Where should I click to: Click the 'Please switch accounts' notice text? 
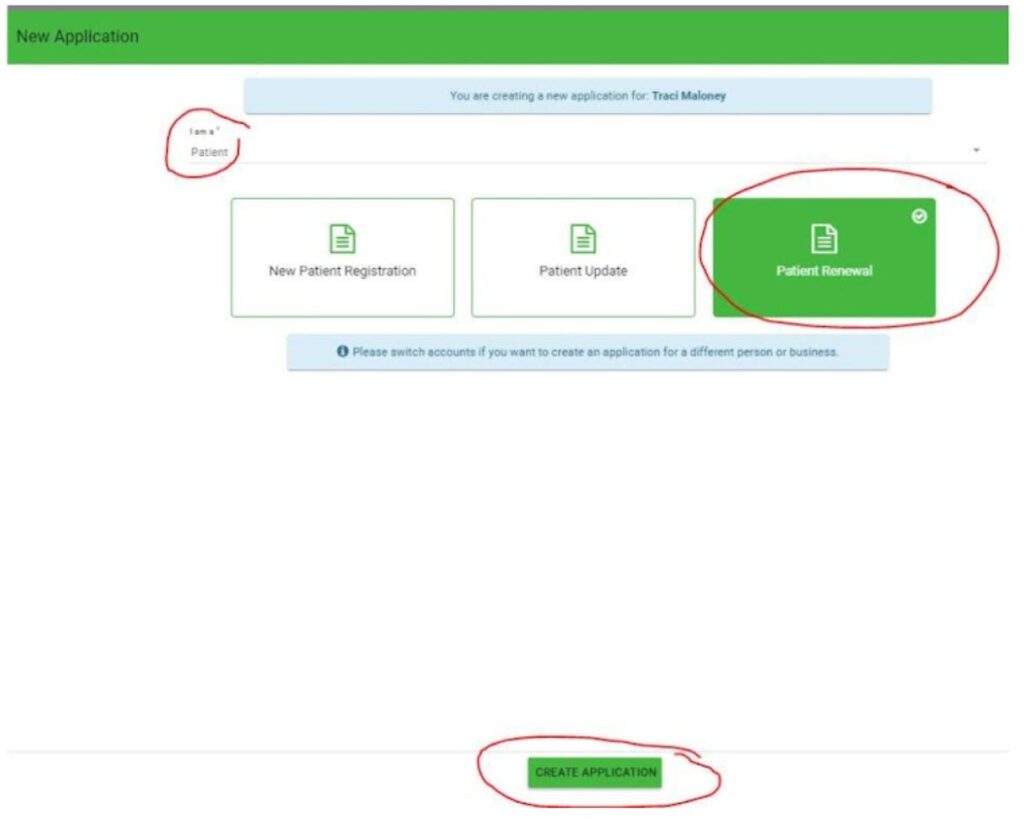pyautogui.click(x=595, y=352)
